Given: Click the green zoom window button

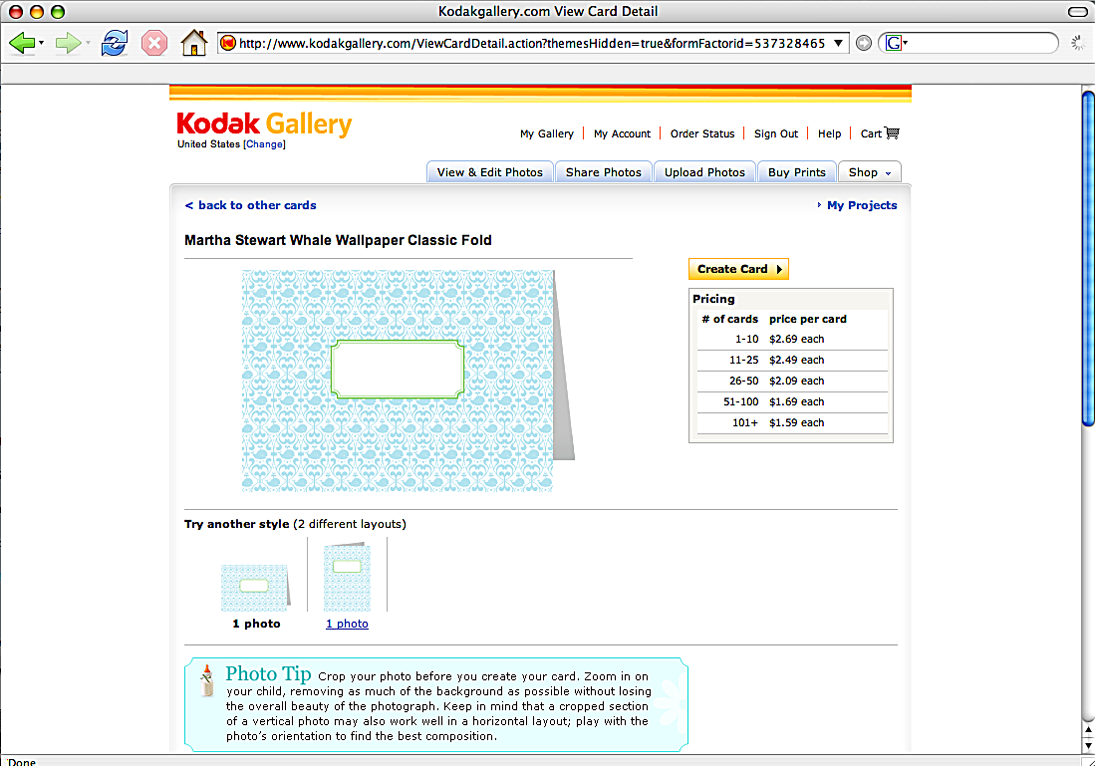Looking at the screenshot, I should click(58, 11).
